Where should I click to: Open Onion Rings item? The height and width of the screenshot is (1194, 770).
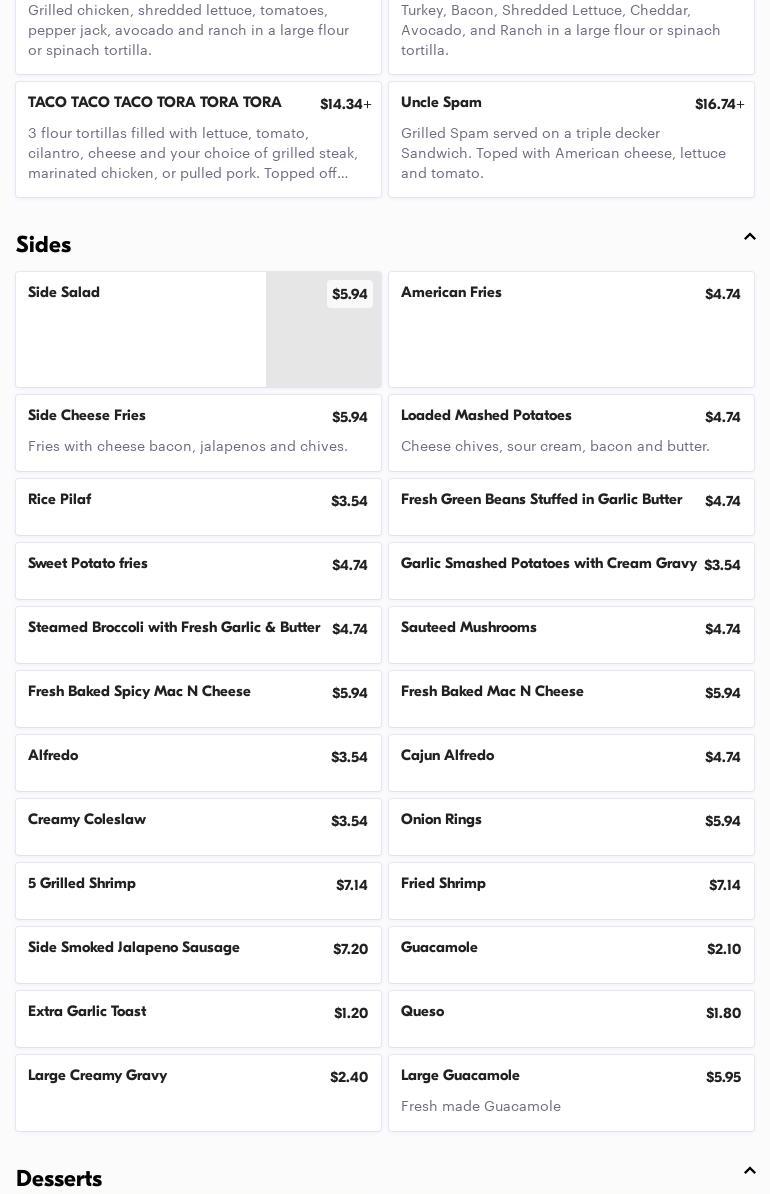point(571,826)
